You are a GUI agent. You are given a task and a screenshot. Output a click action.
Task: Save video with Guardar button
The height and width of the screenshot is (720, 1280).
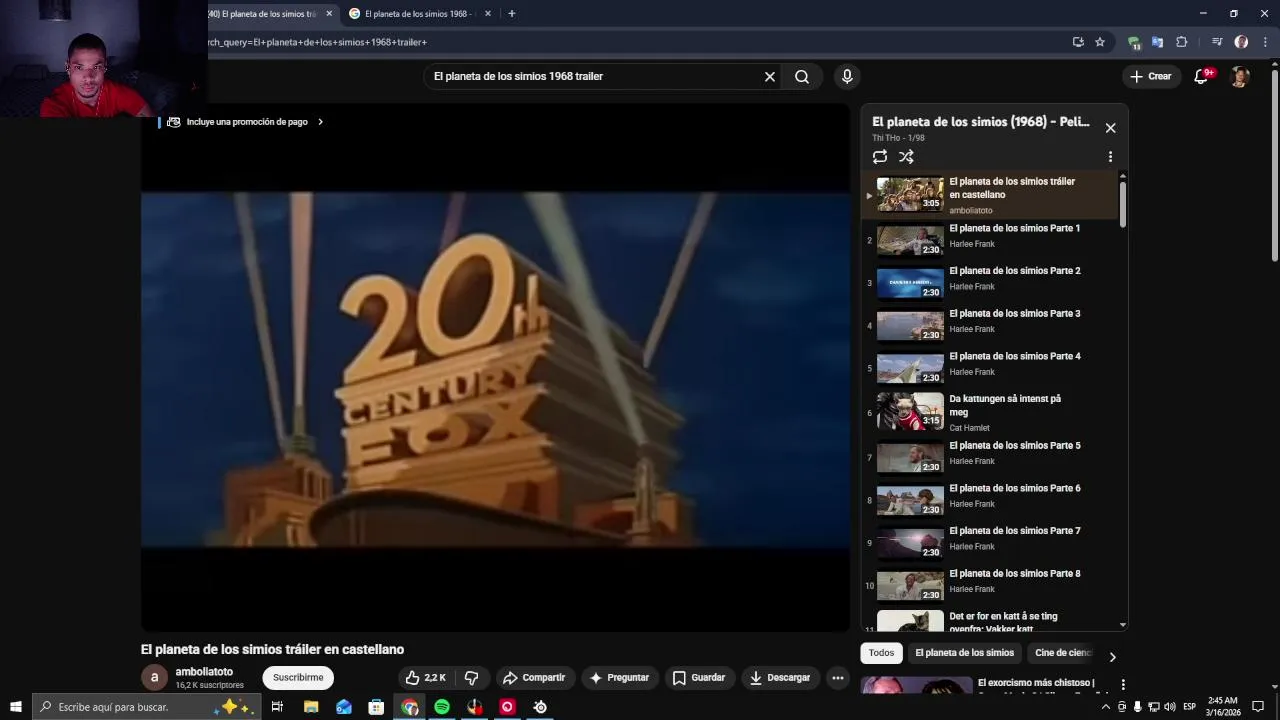(x=699, y=678)
